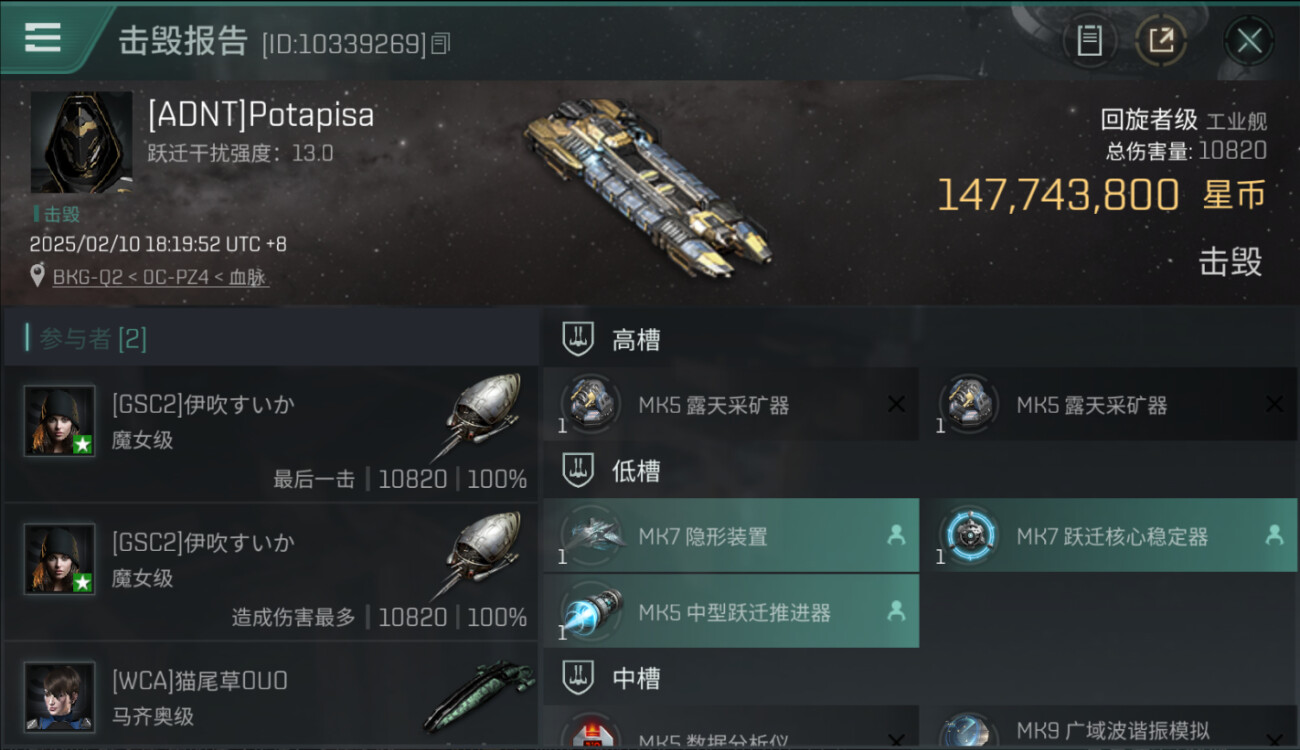Select the MK7 隐形装置 module
The image size is (1300, 750).
pos(731,536)
